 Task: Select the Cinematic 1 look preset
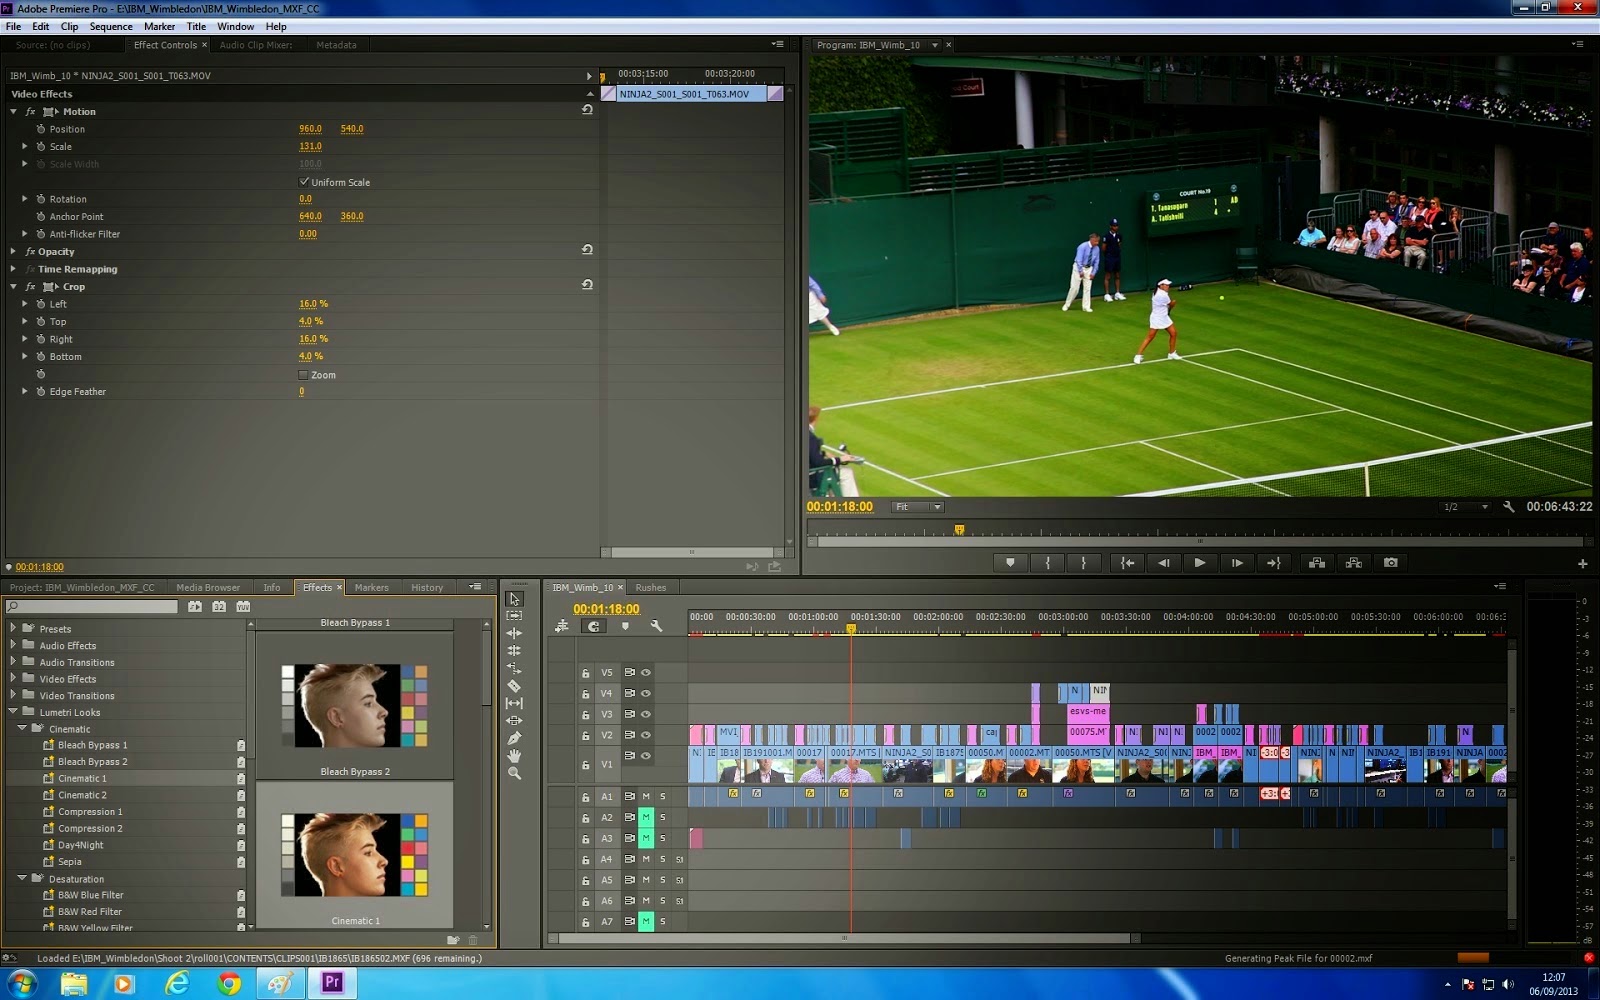tap(82, 778)
